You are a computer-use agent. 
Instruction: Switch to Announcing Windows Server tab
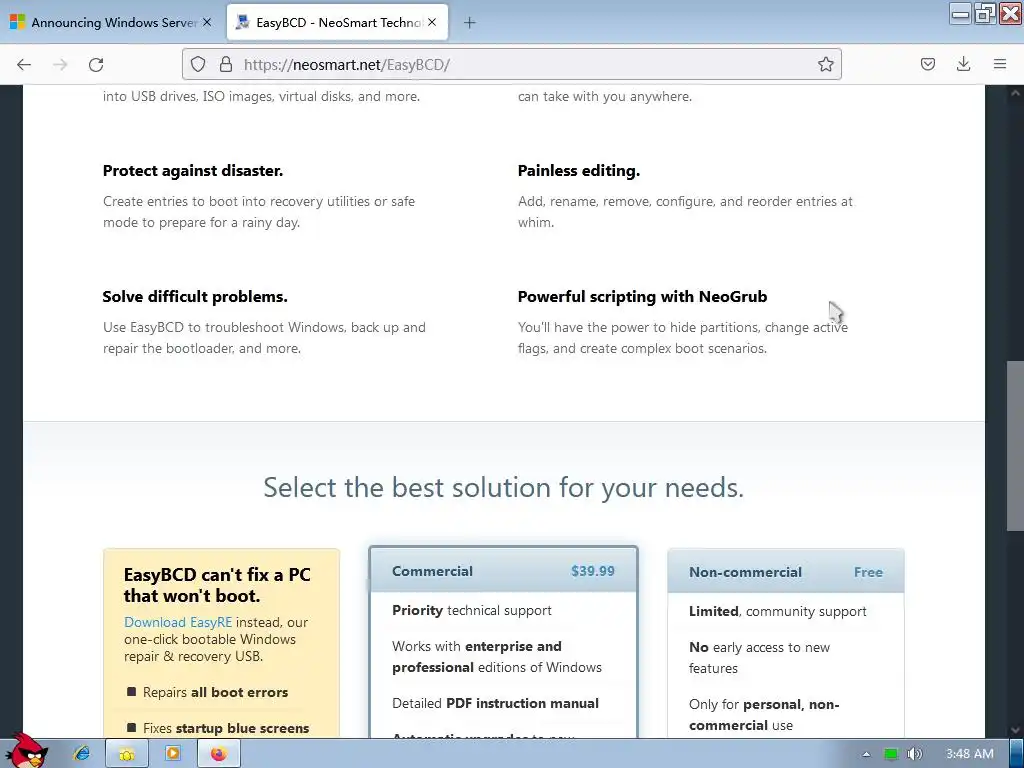(x=111, y=22)
